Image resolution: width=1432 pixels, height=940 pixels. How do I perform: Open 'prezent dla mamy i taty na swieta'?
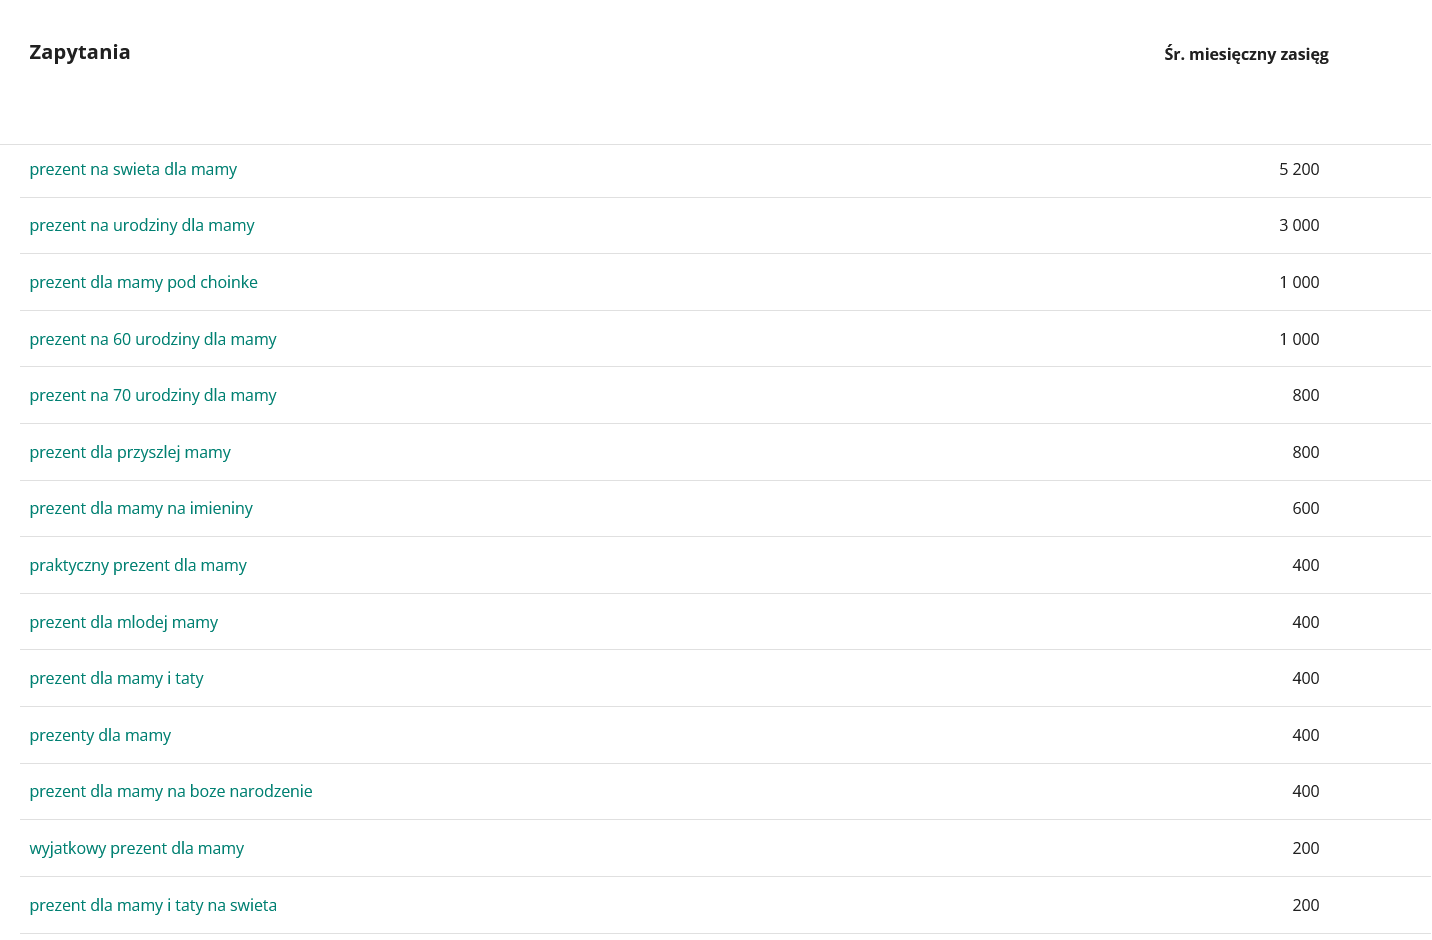pos(153,906)
